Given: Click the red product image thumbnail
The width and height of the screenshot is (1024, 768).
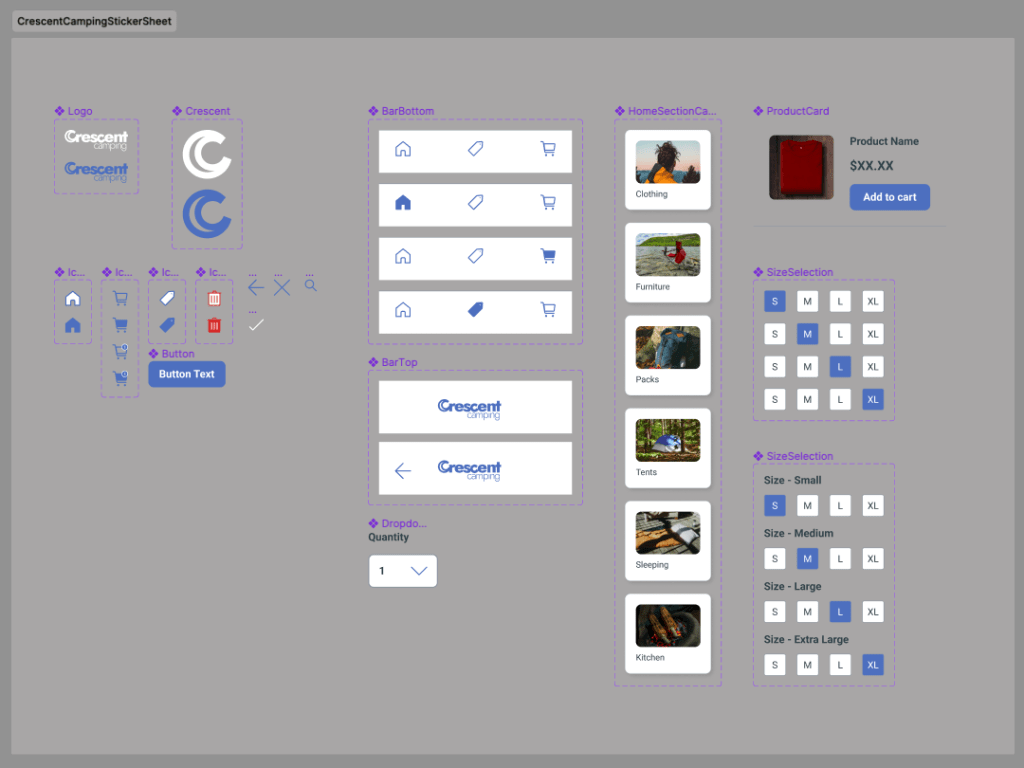Looking at the screenshot, I should [x=801, y=167].
